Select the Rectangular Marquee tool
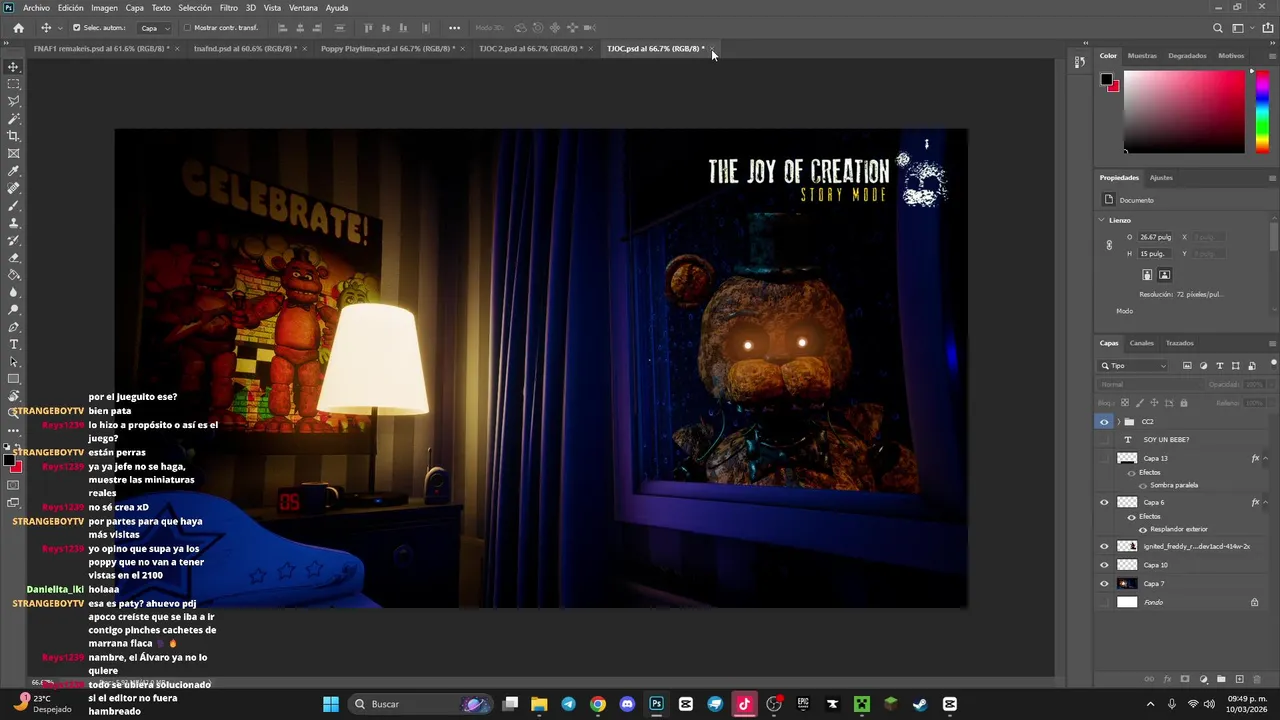 click(13, 84)
